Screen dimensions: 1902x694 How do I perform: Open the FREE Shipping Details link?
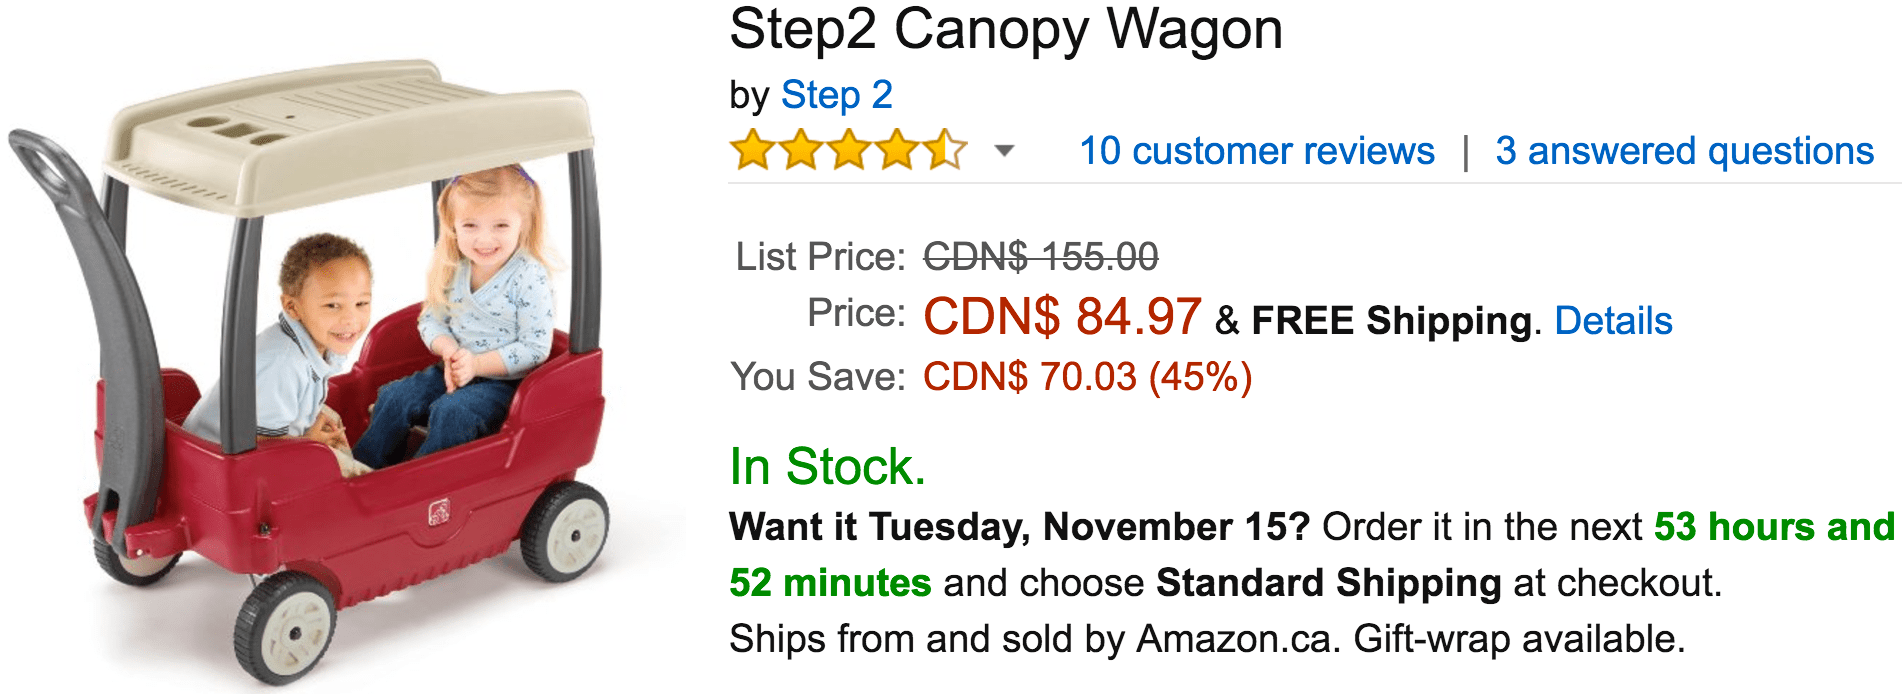coord(1613,321)
